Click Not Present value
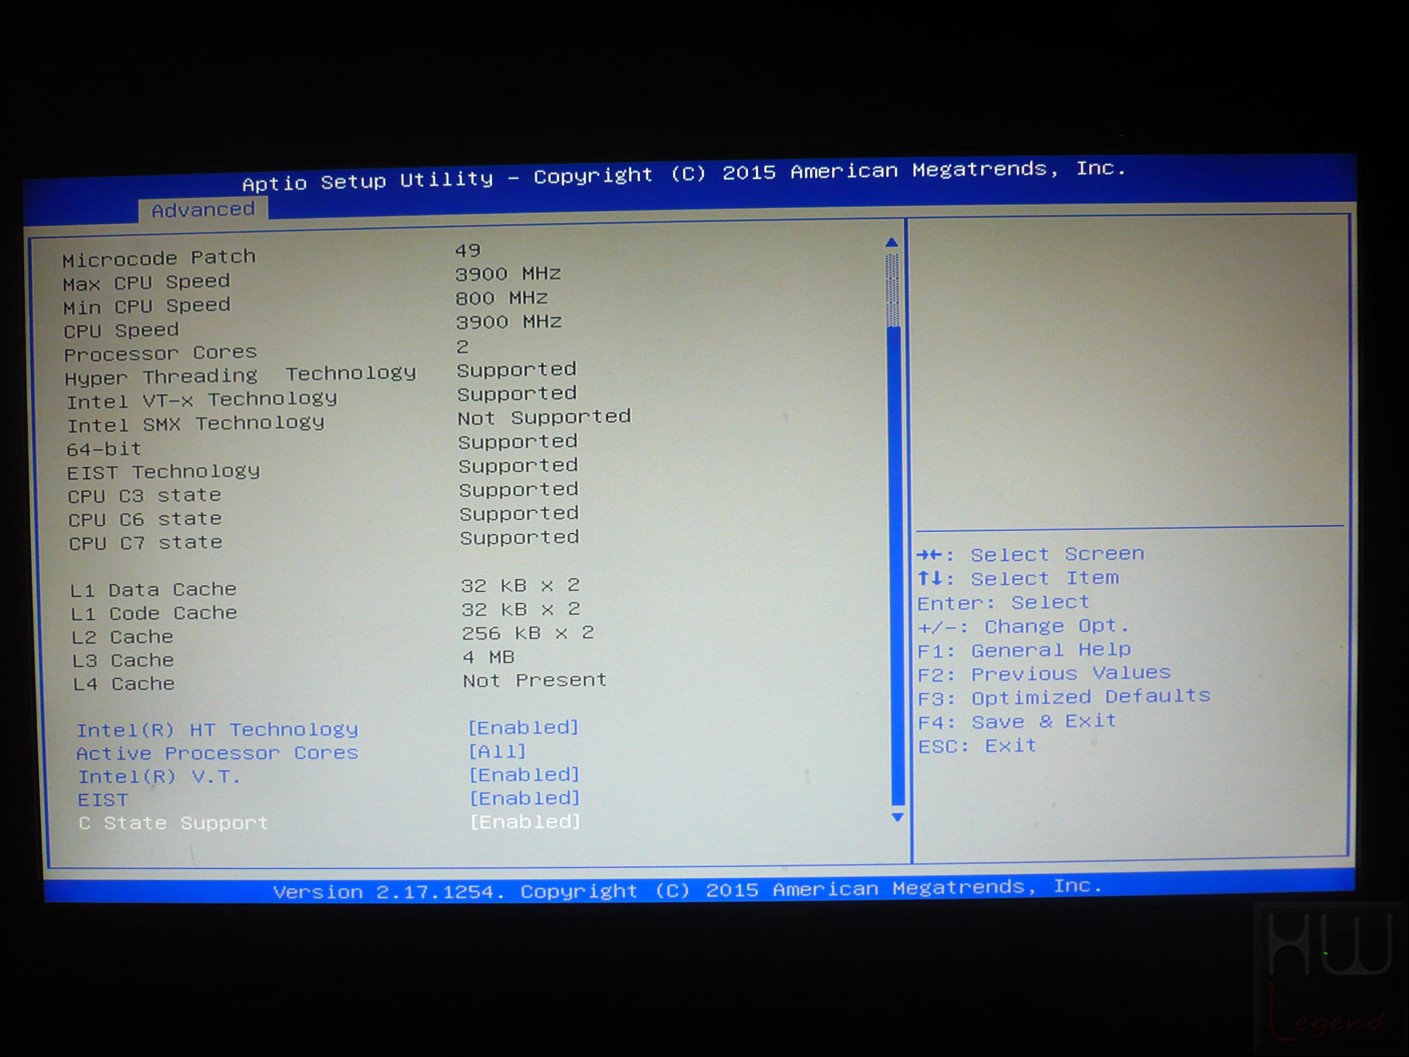1409x1057 pixels. (x=535, y=680)
